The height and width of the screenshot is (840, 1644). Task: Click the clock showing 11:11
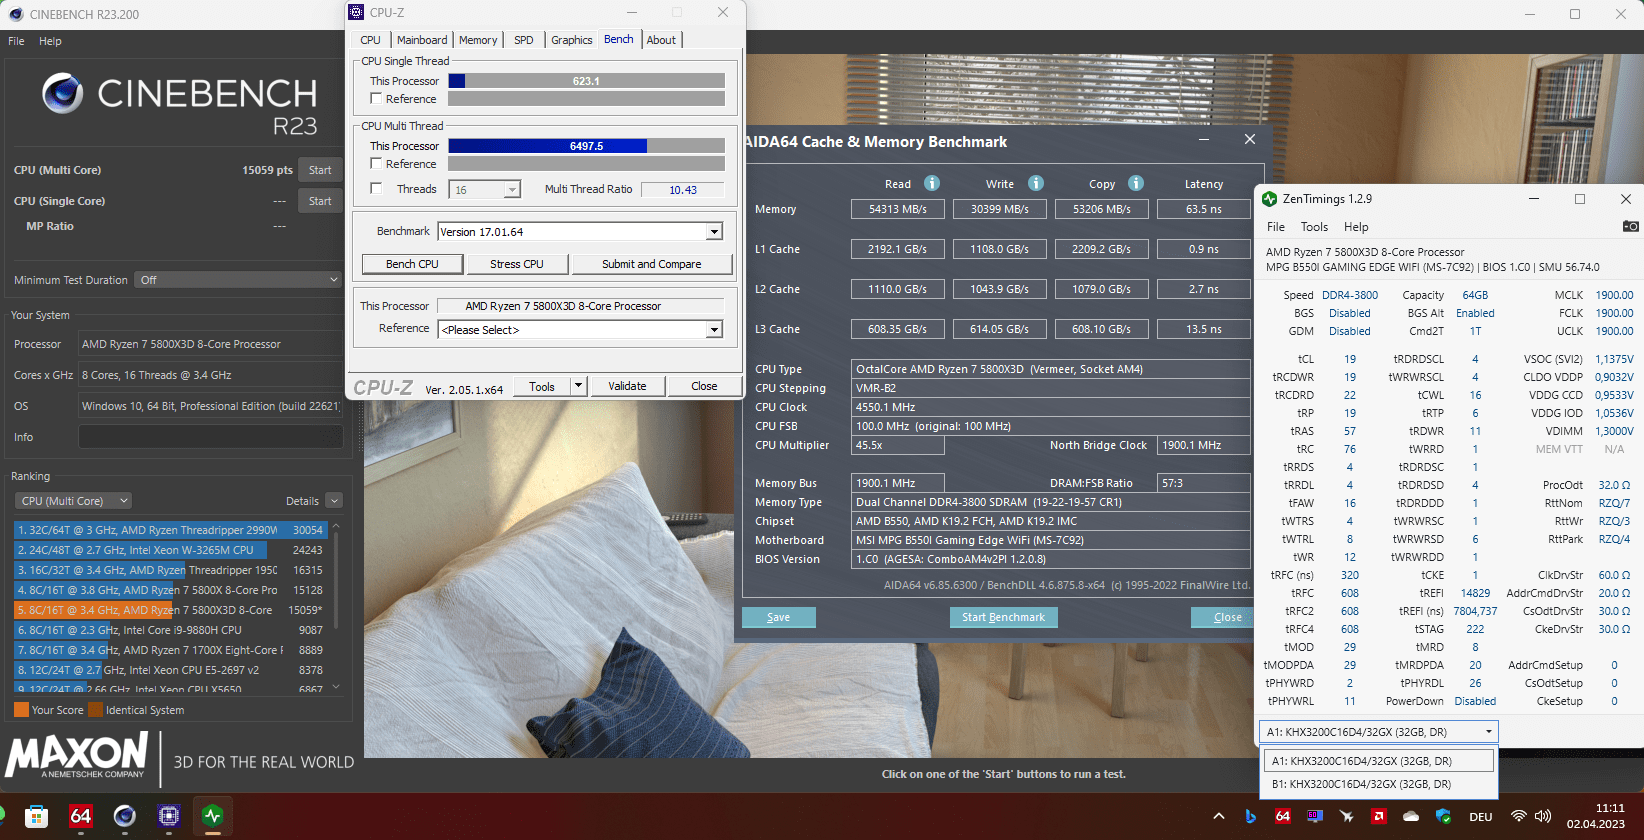point(1610,808)
